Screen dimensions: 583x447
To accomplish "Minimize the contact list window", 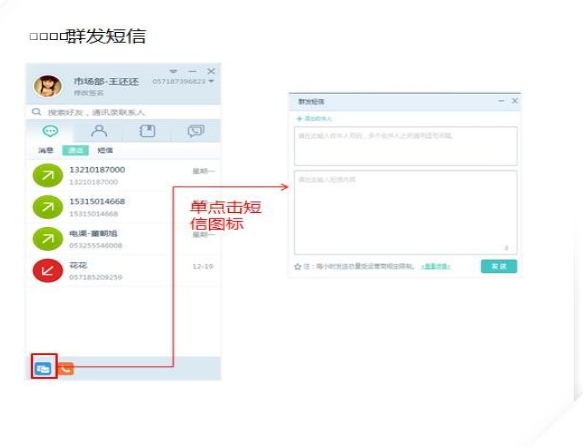I will (x=192, y=71).
